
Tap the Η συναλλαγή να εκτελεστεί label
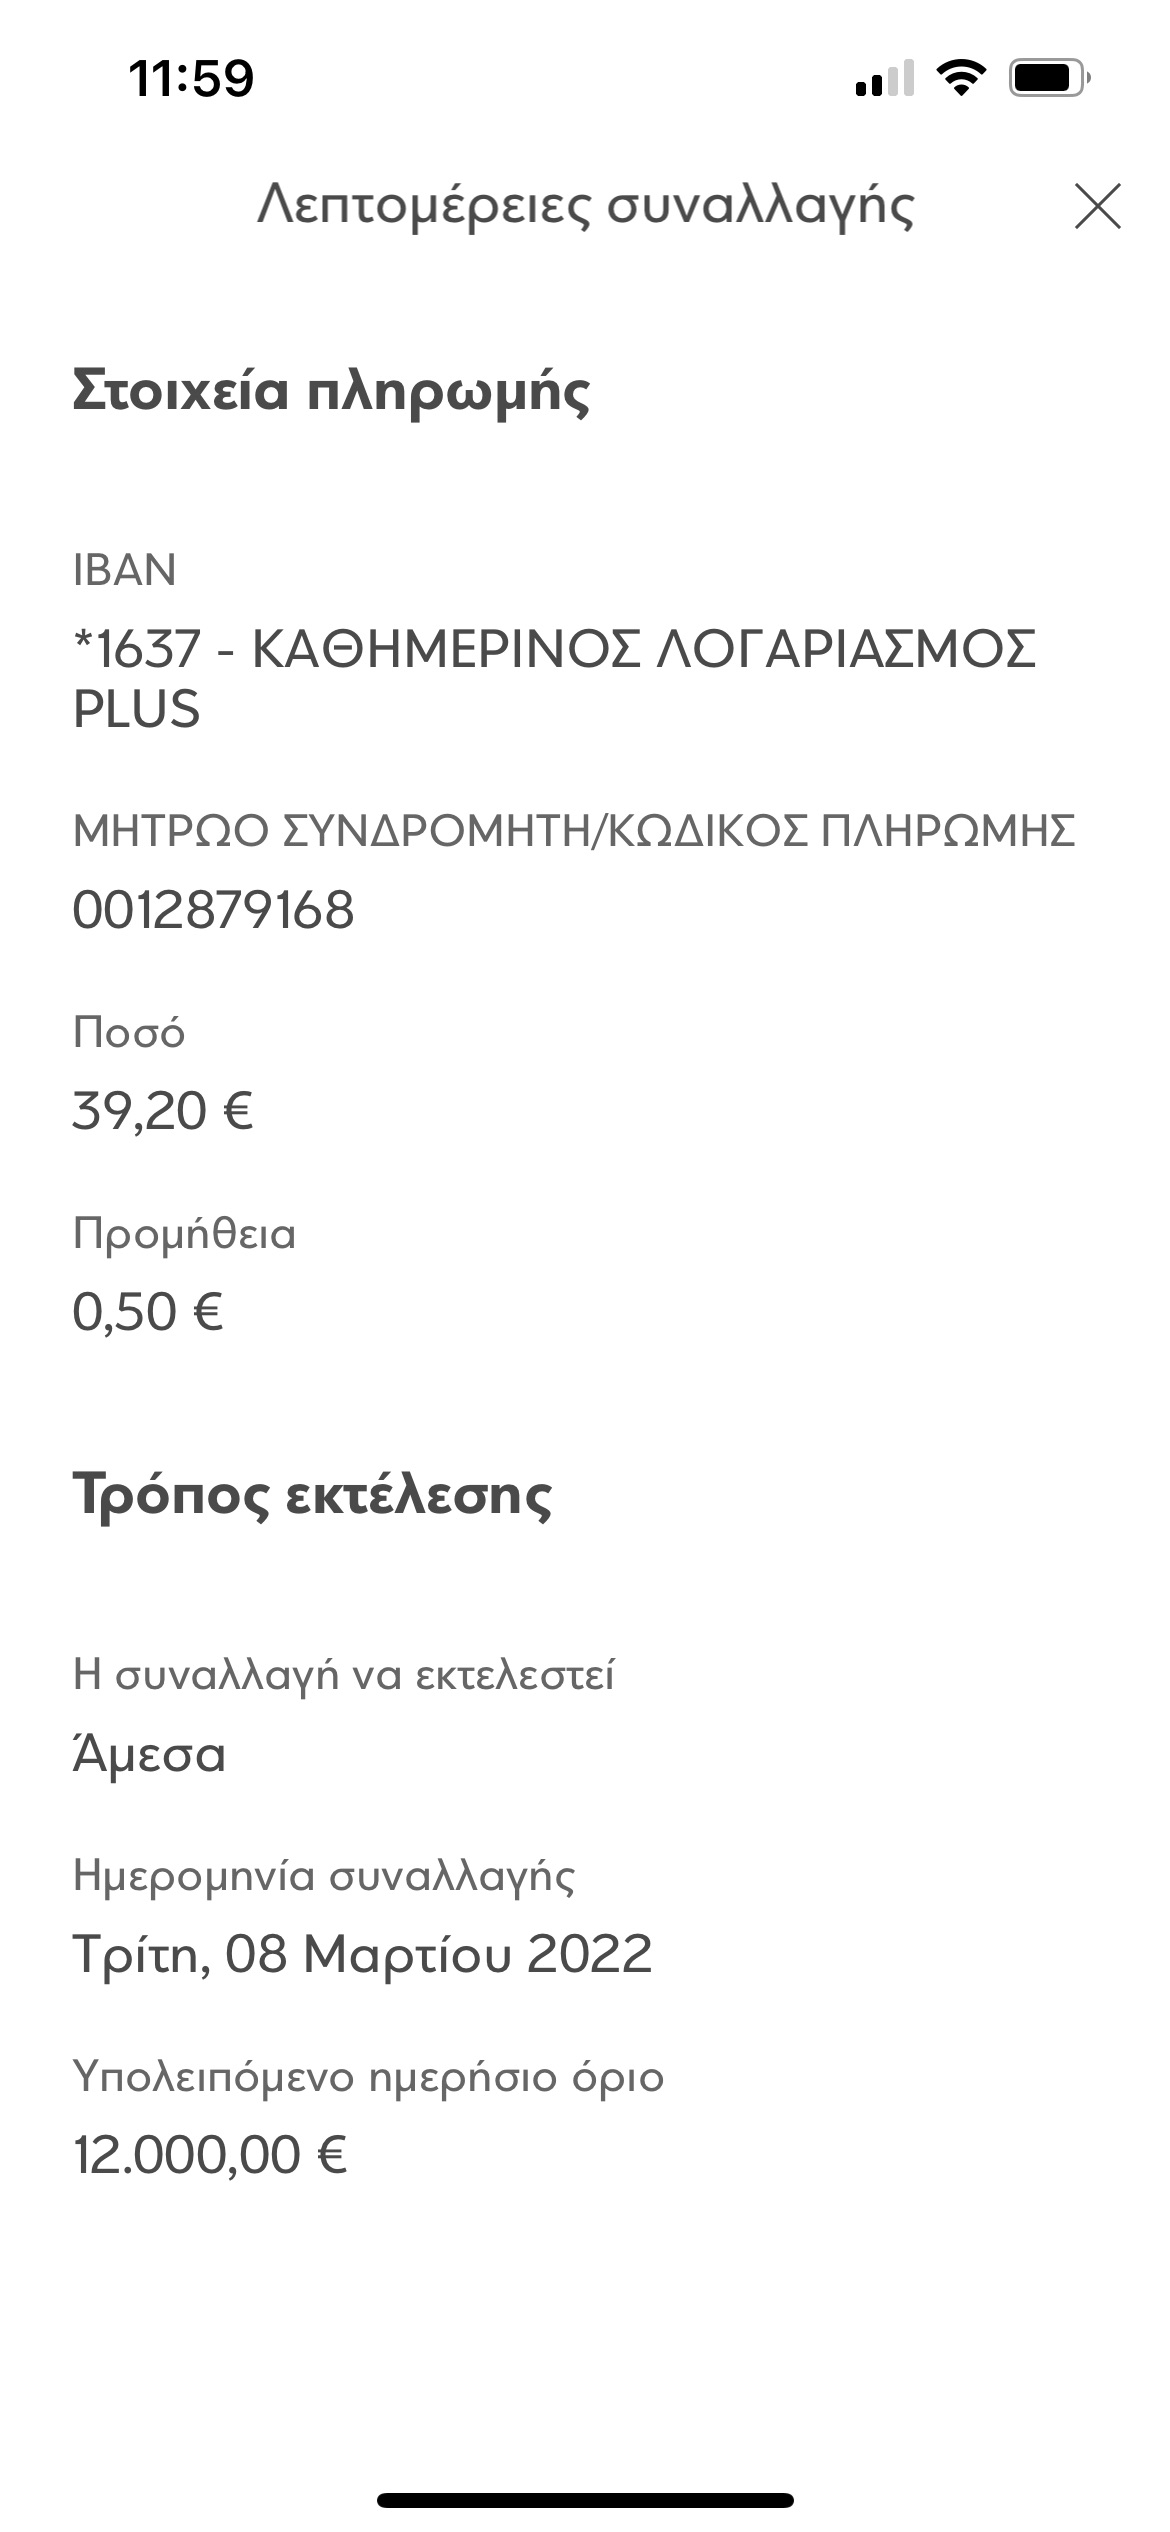344,1674
